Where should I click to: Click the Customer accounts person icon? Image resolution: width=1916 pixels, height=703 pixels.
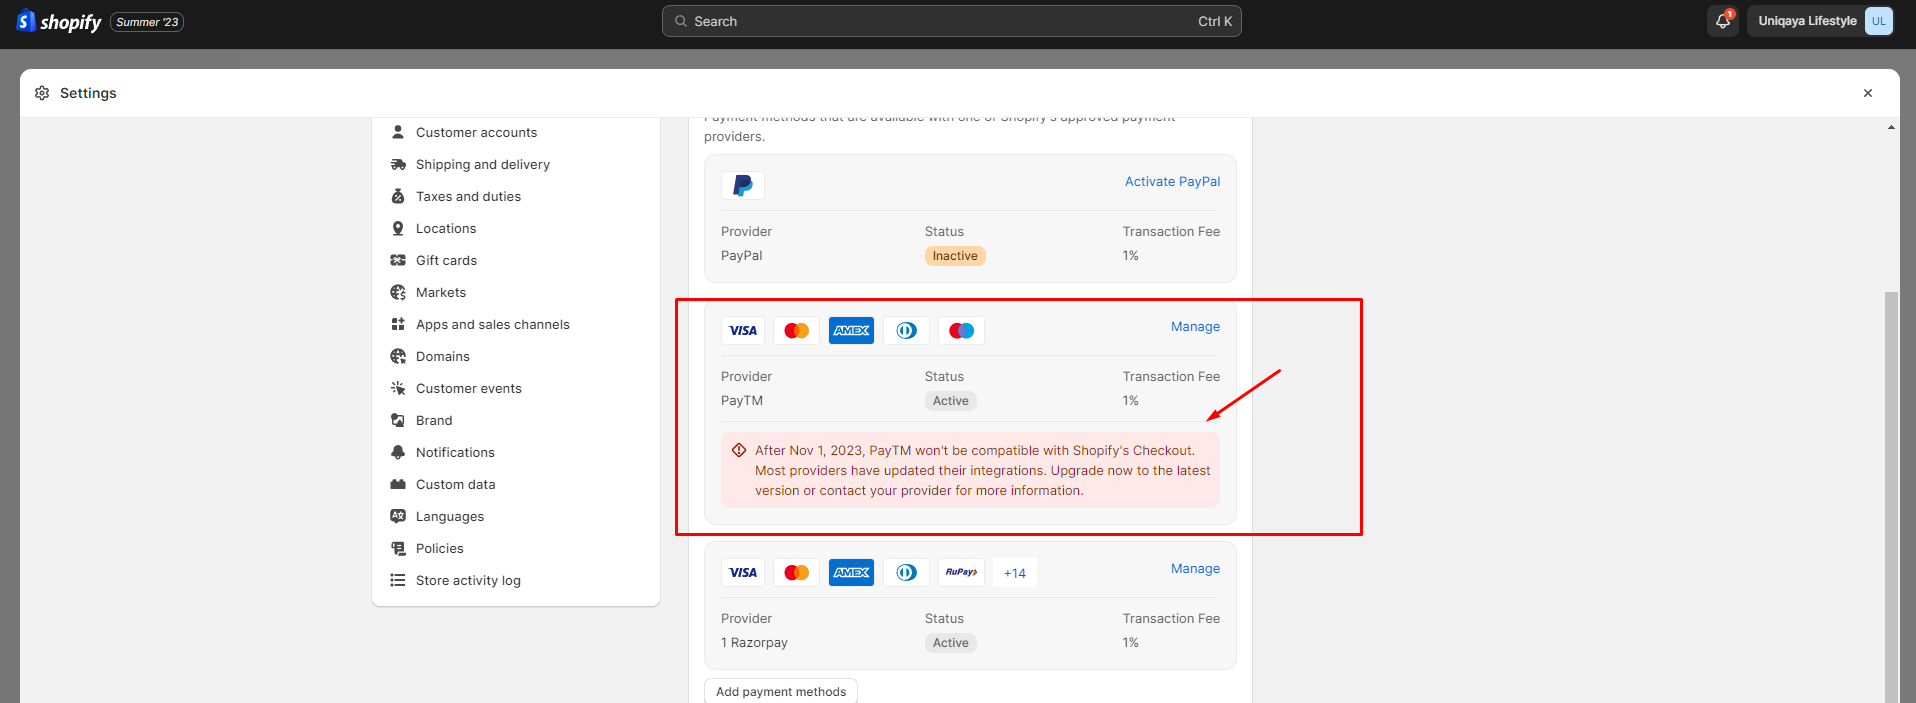[x=398, y=132]
